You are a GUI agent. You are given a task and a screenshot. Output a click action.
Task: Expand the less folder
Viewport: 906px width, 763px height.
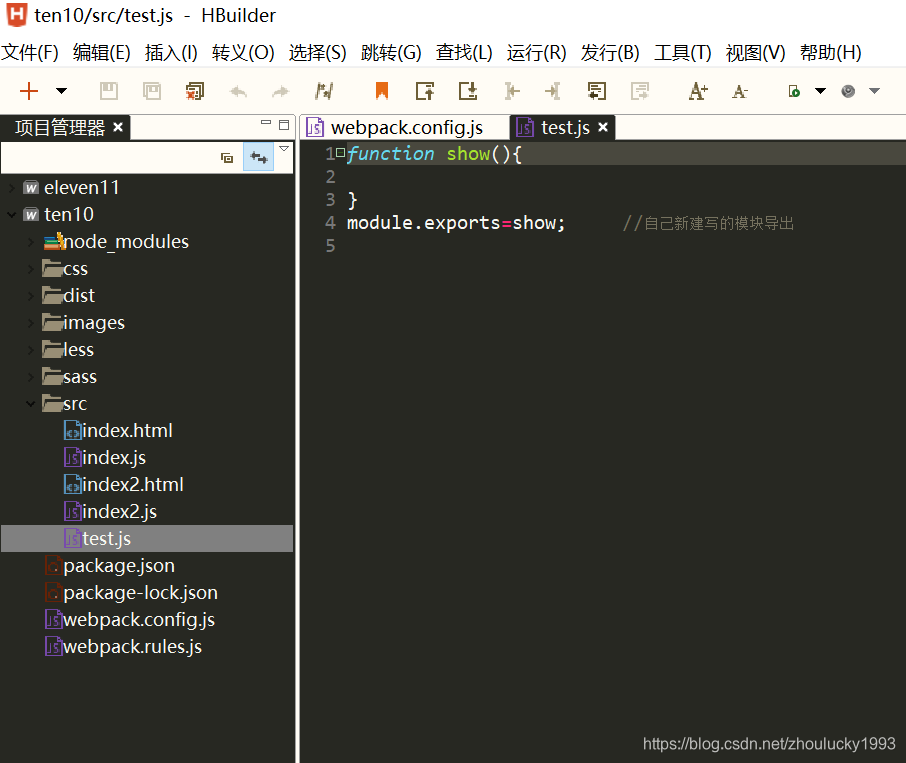tap(31, 350)
